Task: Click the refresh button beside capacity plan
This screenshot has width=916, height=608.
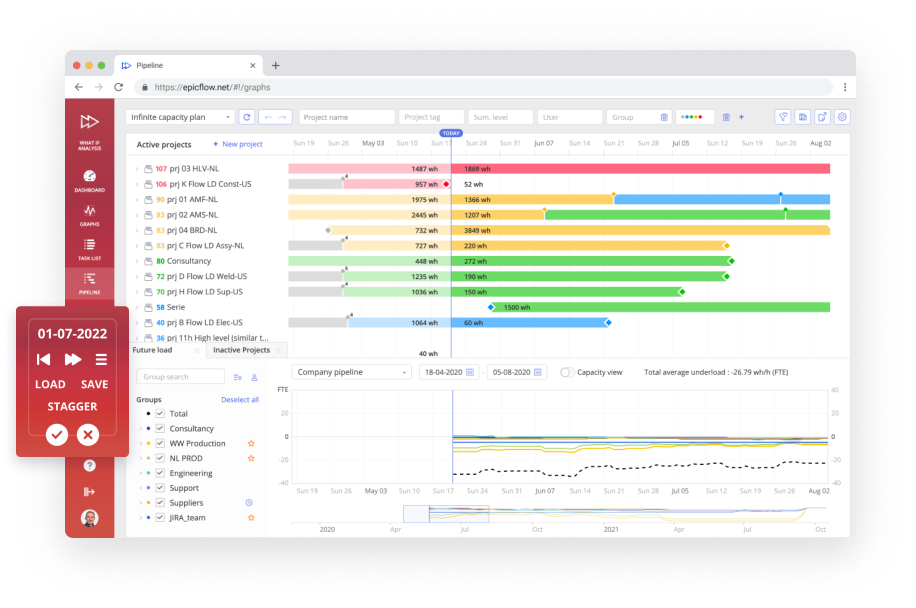Action: (x=246, y=117)
